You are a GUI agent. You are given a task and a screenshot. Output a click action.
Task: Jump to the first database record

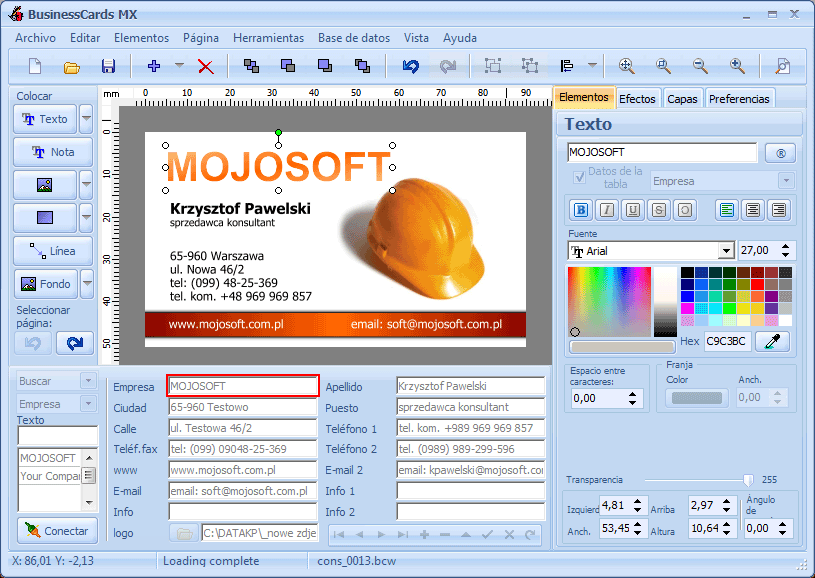click(338, 534)
